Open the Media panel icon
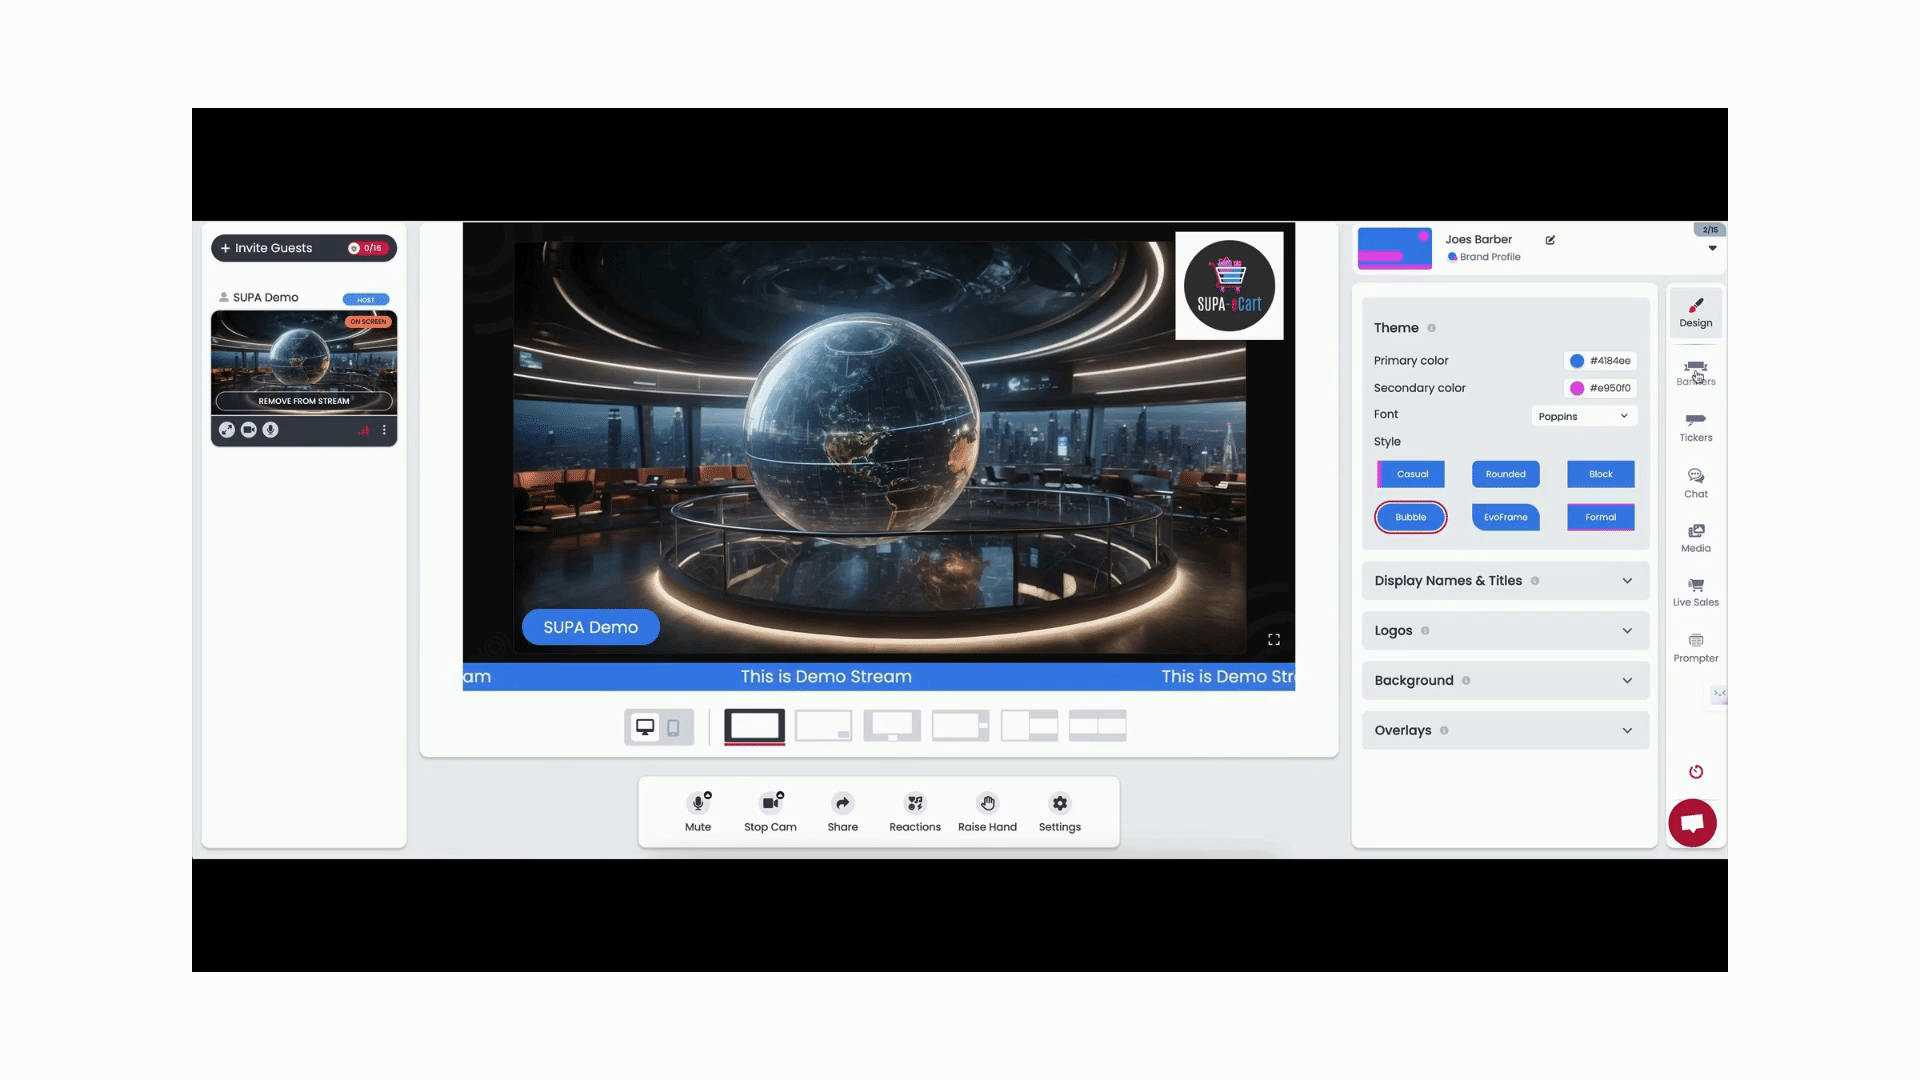The image size is (1920, 1080). [1695, 537]
